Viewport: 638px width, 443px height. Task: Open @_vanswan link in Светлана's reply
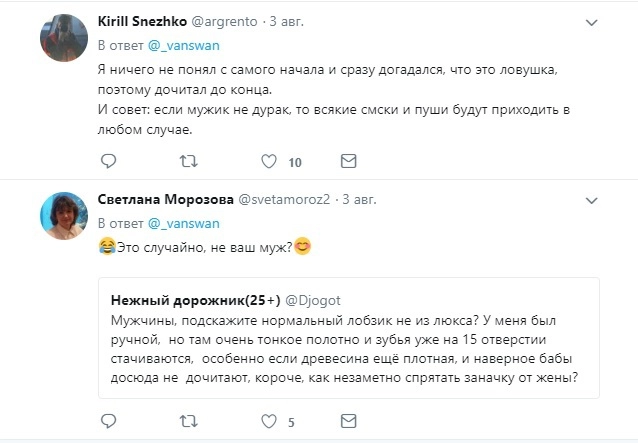[178, 221]
